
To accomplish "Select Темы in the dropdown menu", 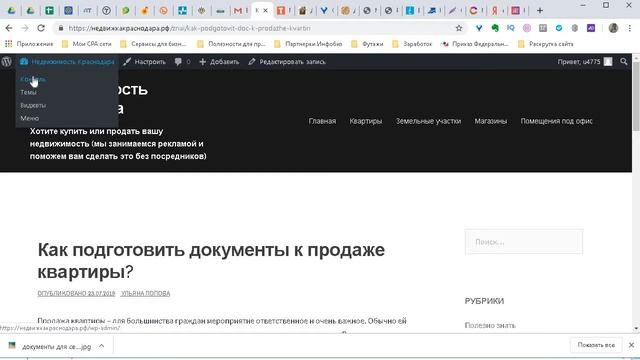I will coord(28,92).
